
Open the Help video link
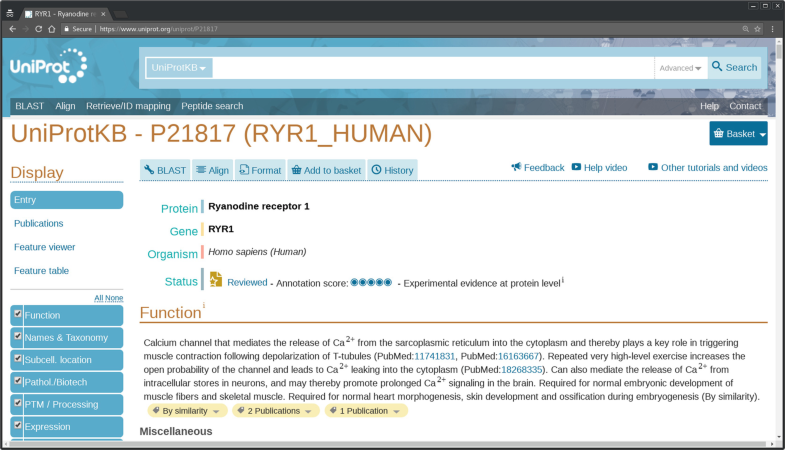(599, 168)
